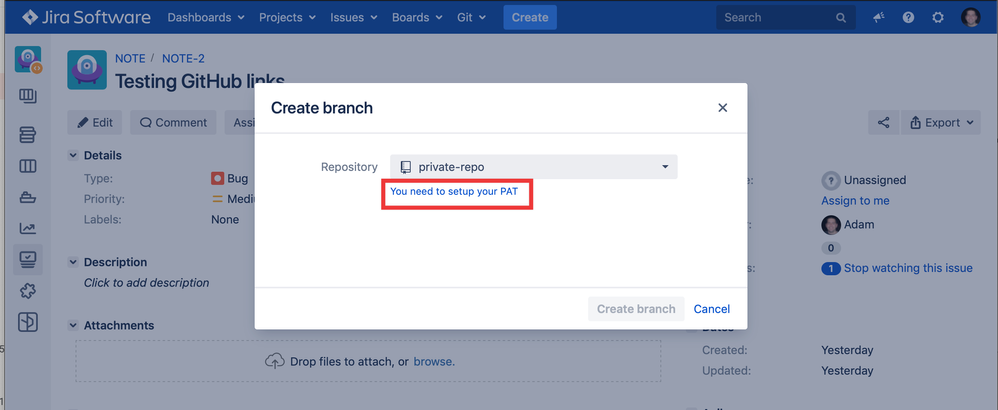Click the Jira Software logo
The width and height of the screenshot is (998, 410).
(x=87, y=17)
